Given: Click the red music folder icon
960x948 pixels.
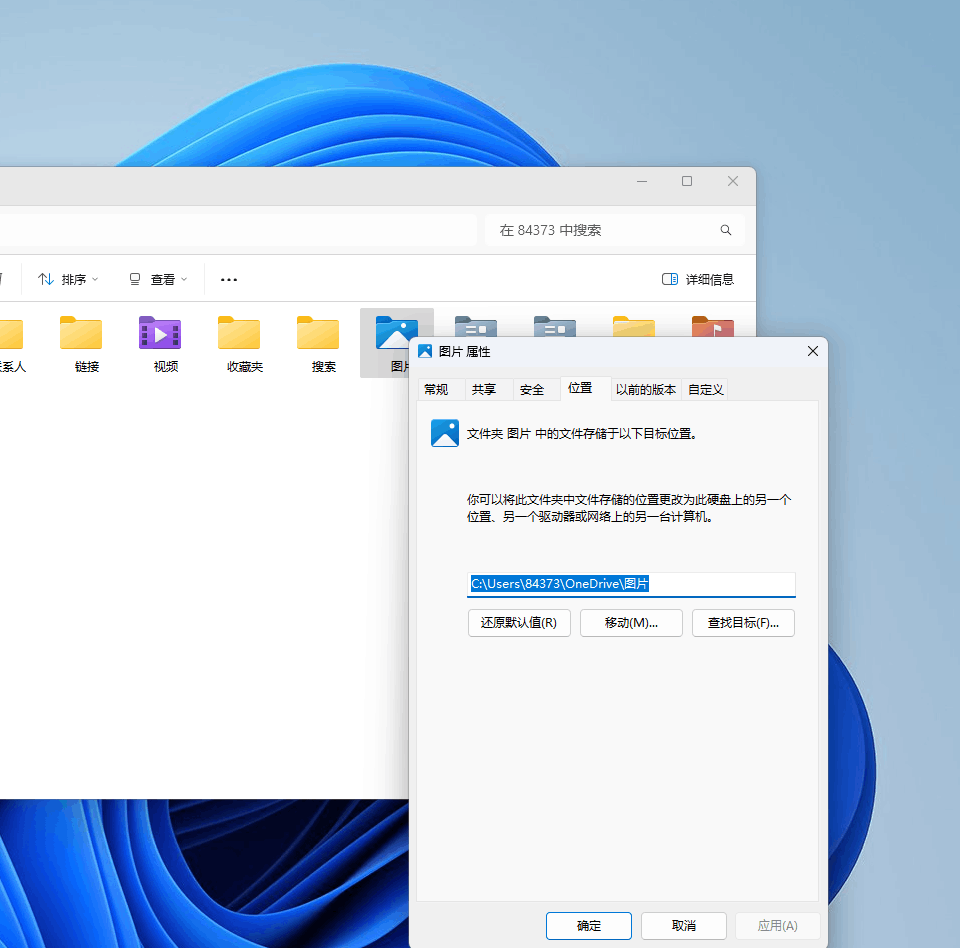Looking at the screenshot, I should tap(713, 326).
